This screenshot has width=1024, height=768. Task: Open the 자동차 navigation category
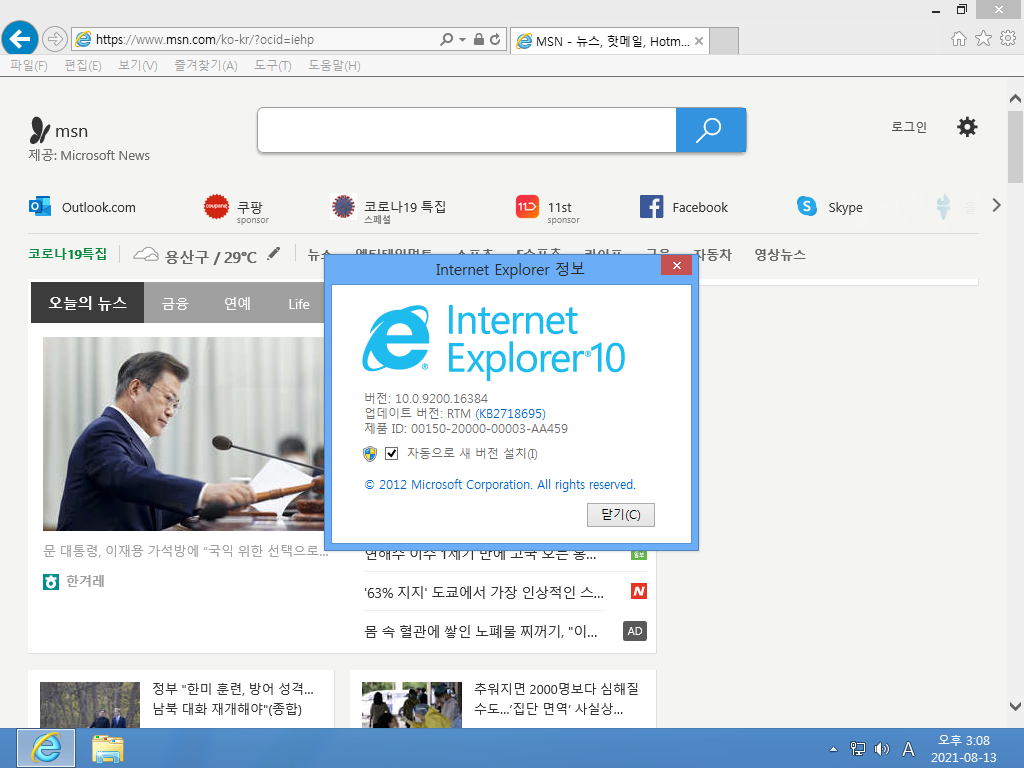click(x=712, y=255)
